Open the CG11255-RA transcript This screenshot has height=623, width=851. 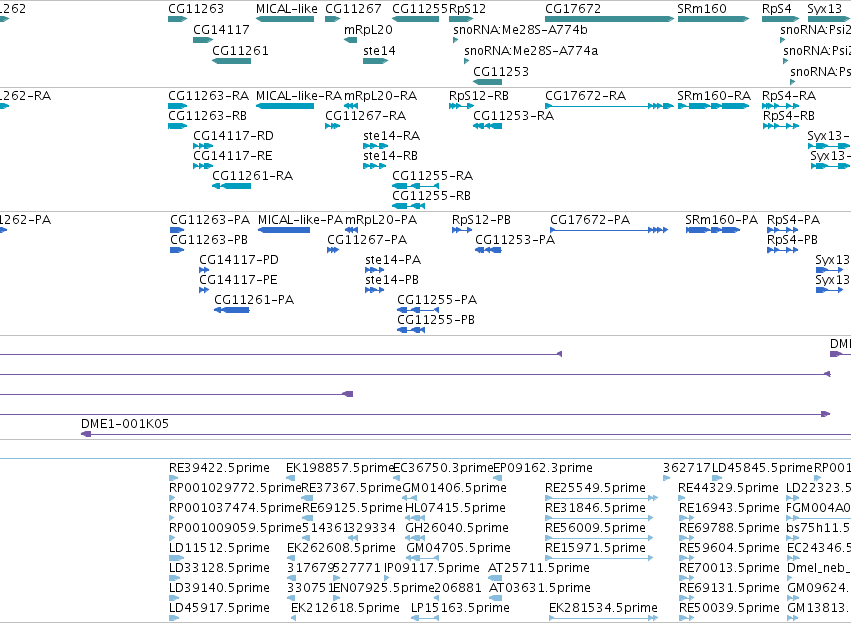(x=415, y=186)
